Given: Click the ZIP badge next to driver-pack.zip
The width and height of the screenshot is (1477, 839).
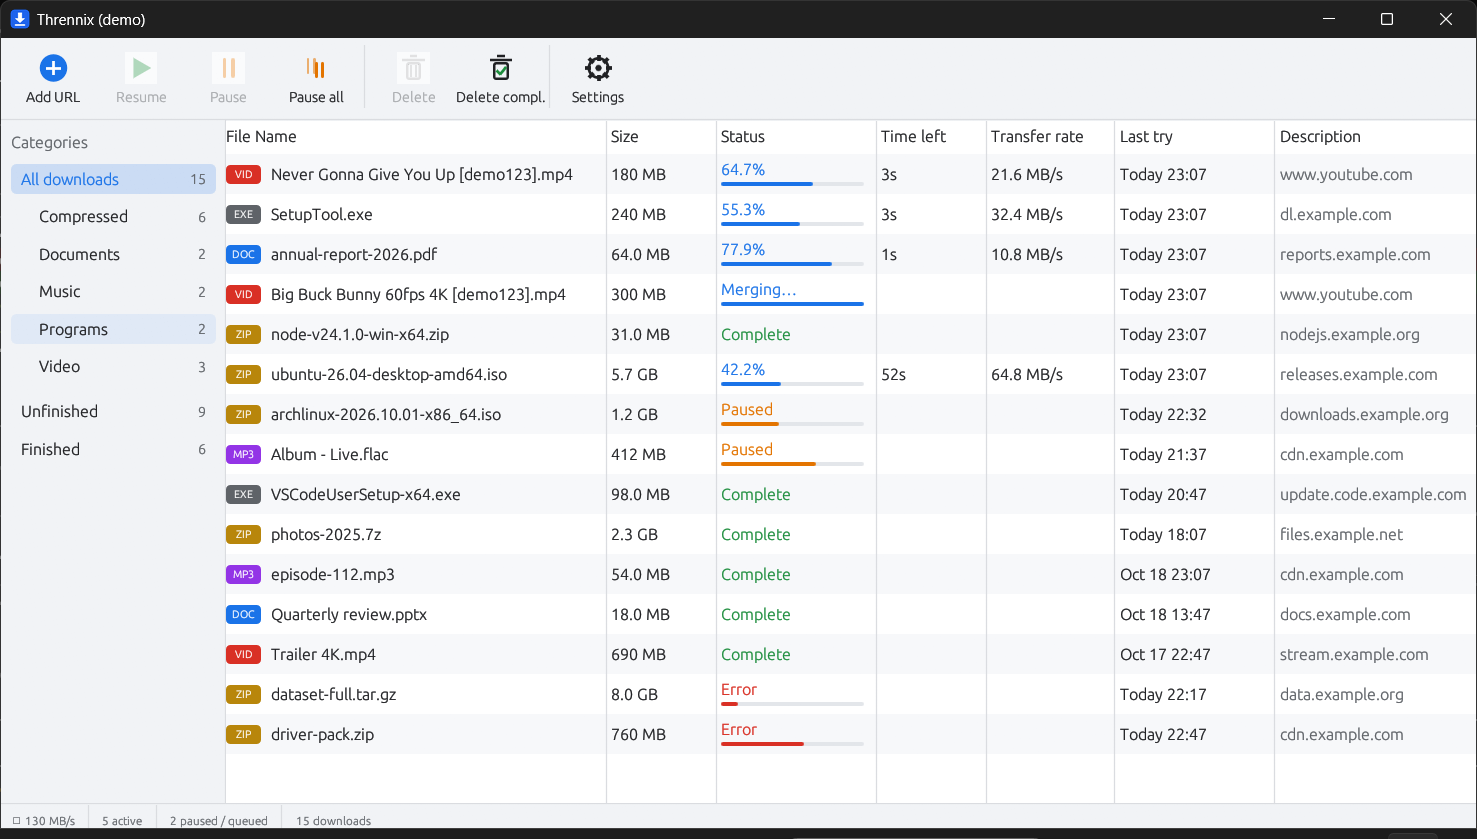Looking at the screenshot, I should (x=243, y=735).
